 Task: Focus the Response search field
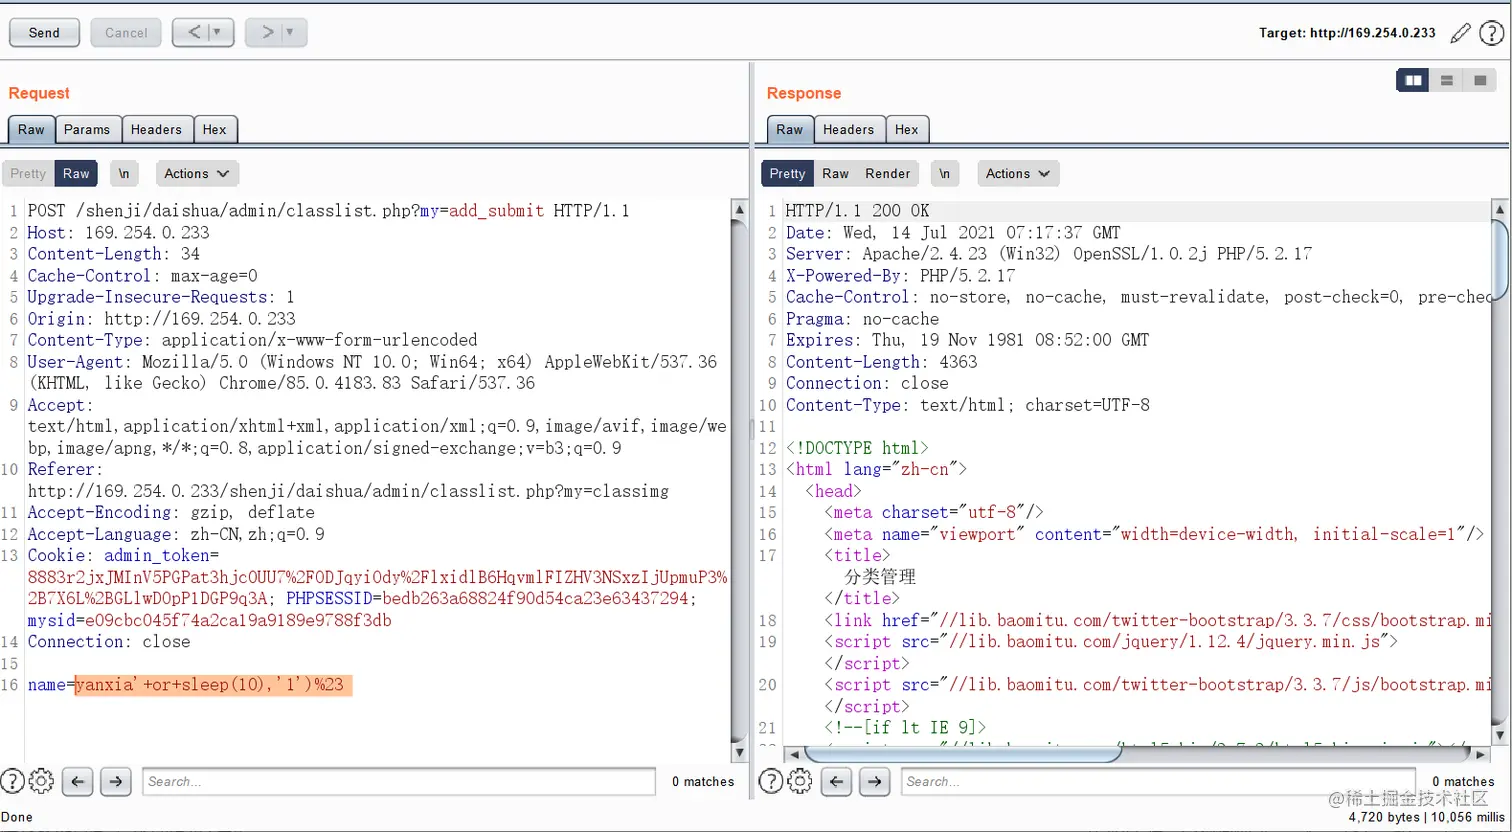[x=1158, y=781]
